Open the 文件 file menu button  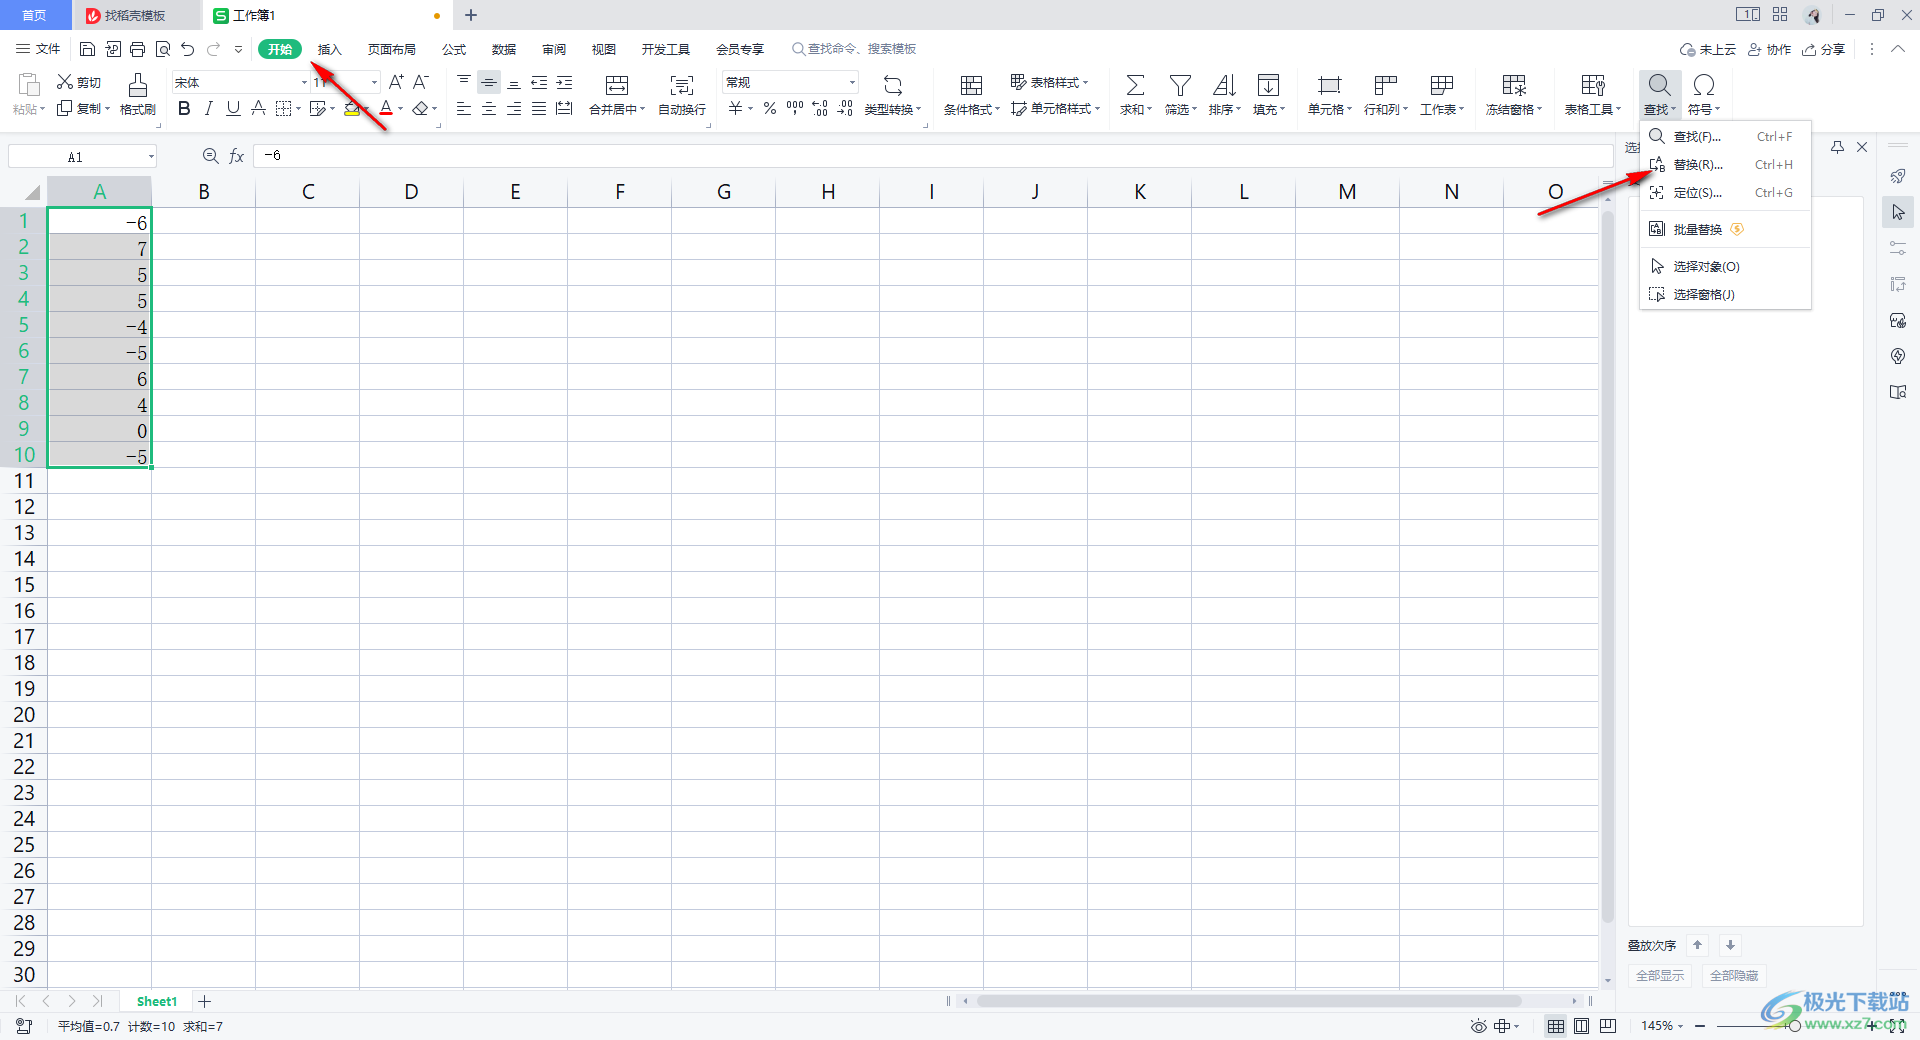click(38, 49)
